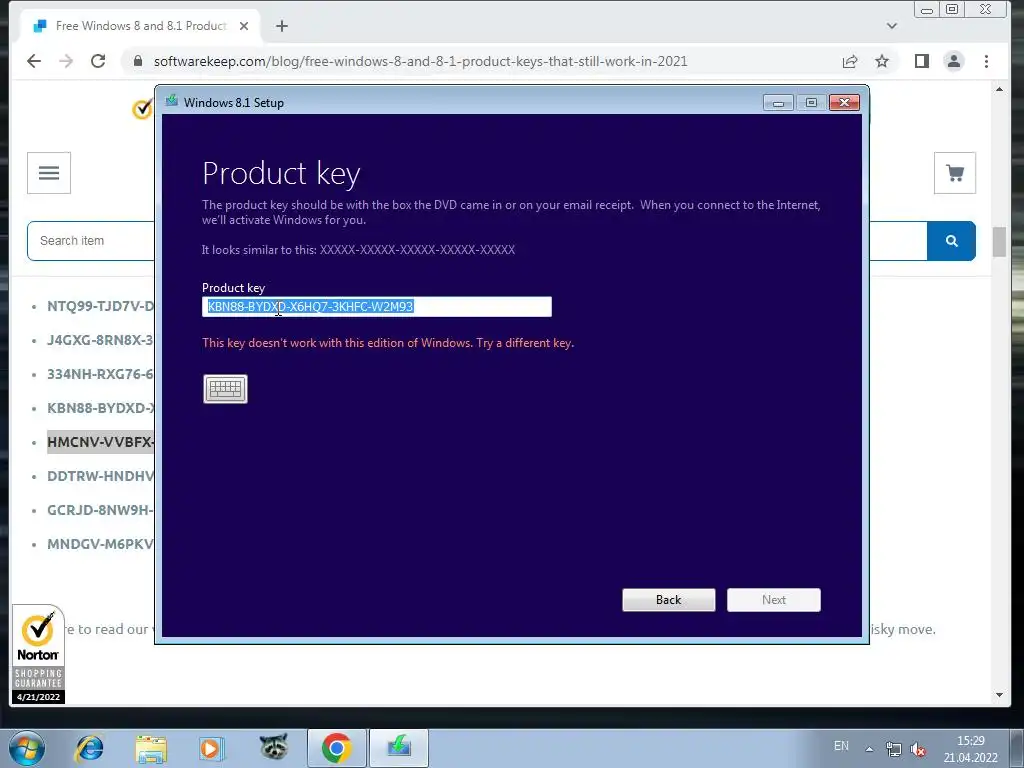This screenshot has height=768, width=1024.
Task: Open a new tab with plus button
Action: pos(281,26)
